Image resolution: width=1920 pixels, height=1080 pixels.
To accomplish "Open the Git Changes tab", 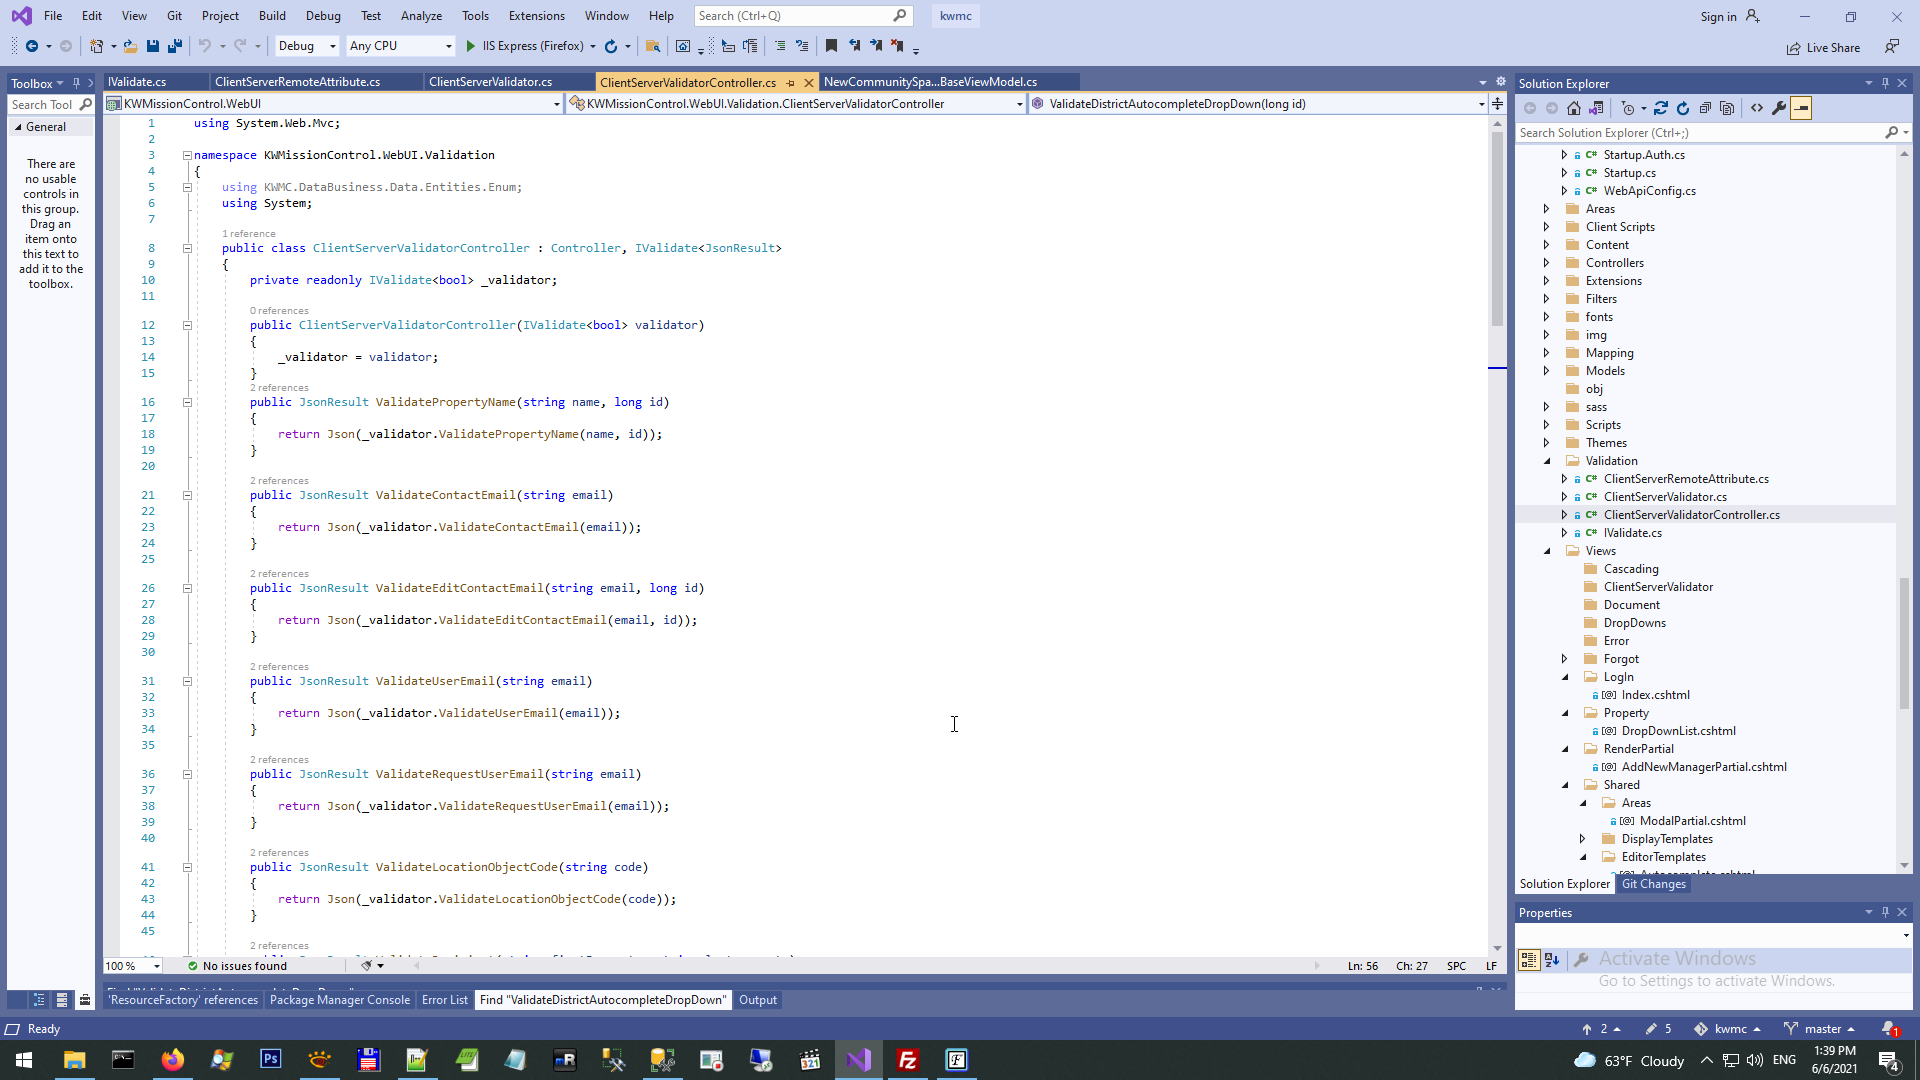I will (x=1653, y=884).
